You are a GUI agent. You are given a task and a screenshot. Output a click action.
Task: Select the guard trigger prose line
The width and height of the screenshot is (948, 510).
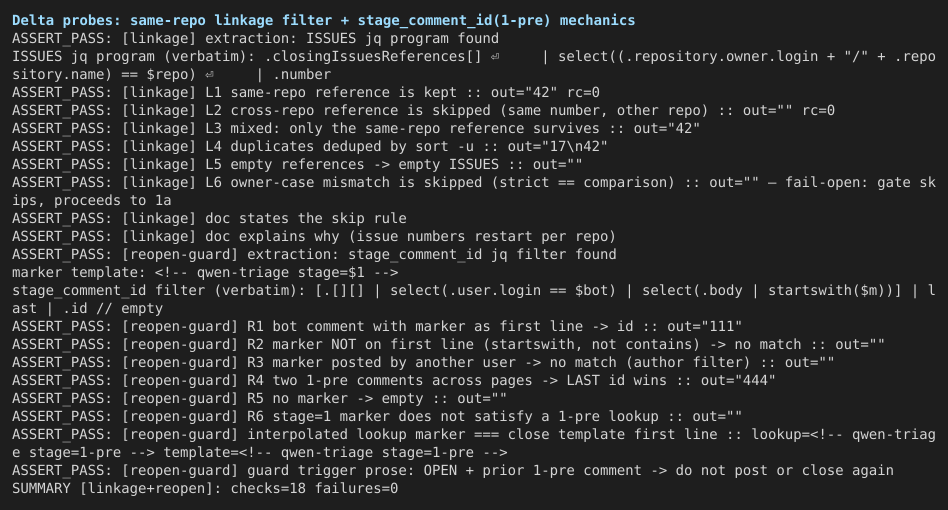click(453, 471)
